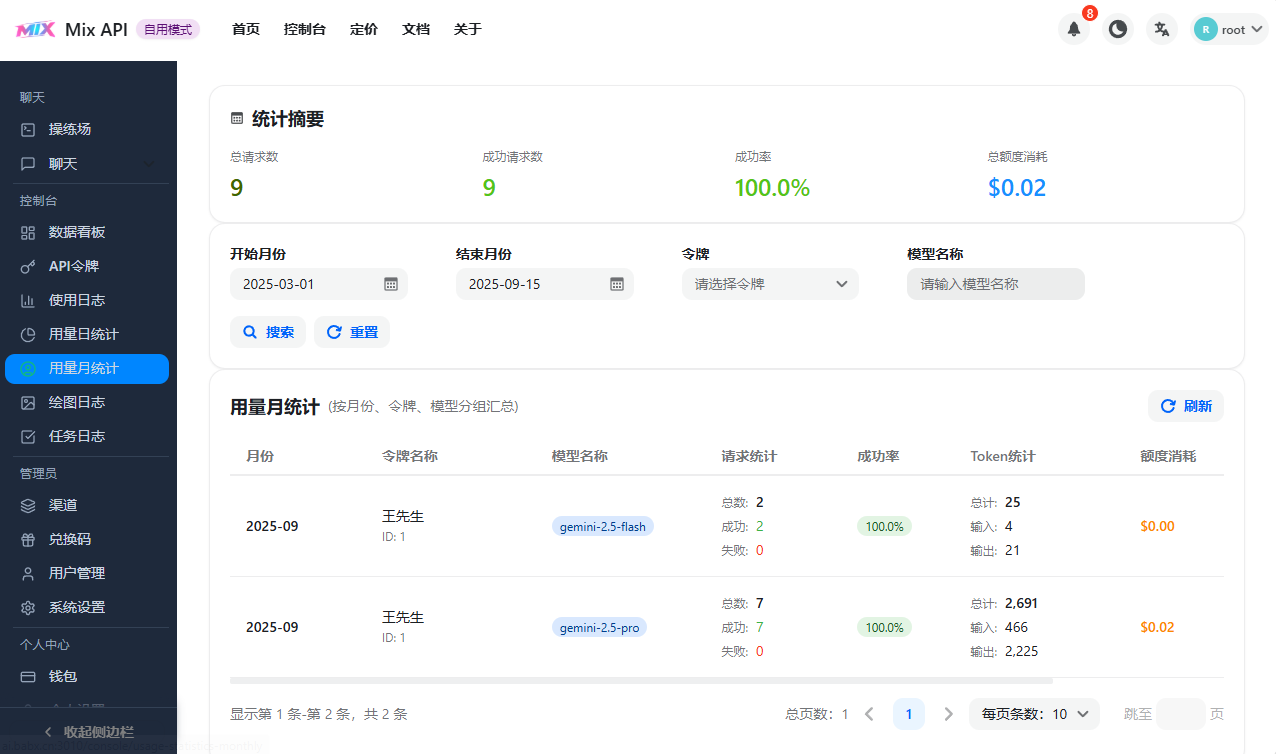The height and width of the screenshot is (754, 1276).
Task: Open the notifications bell icon
Action: (1073, 29)
